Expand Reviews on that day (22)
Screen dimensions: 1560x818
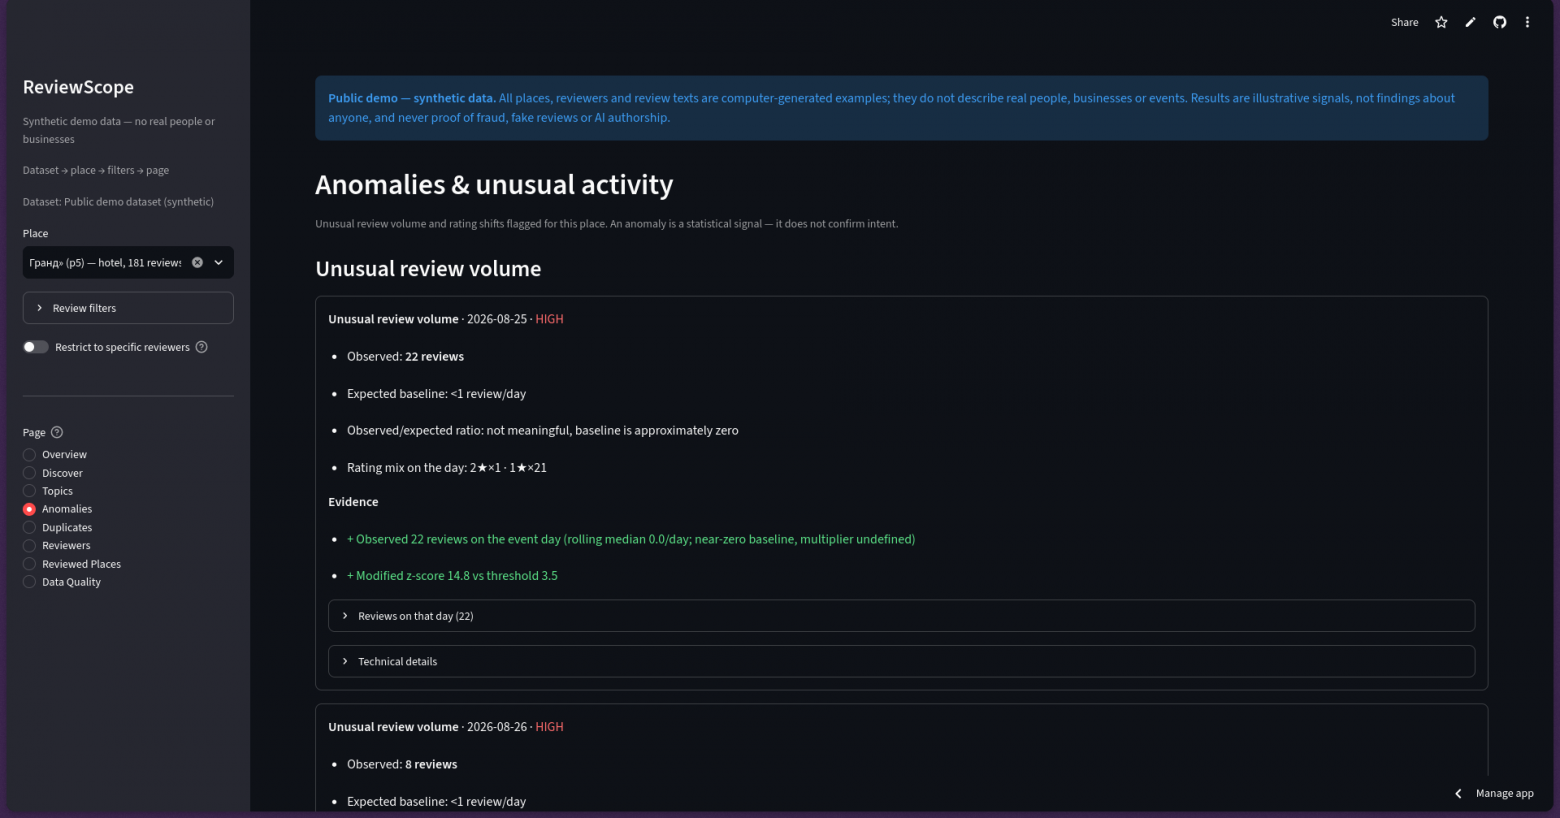pyautogui.click(x=901, y=616)
